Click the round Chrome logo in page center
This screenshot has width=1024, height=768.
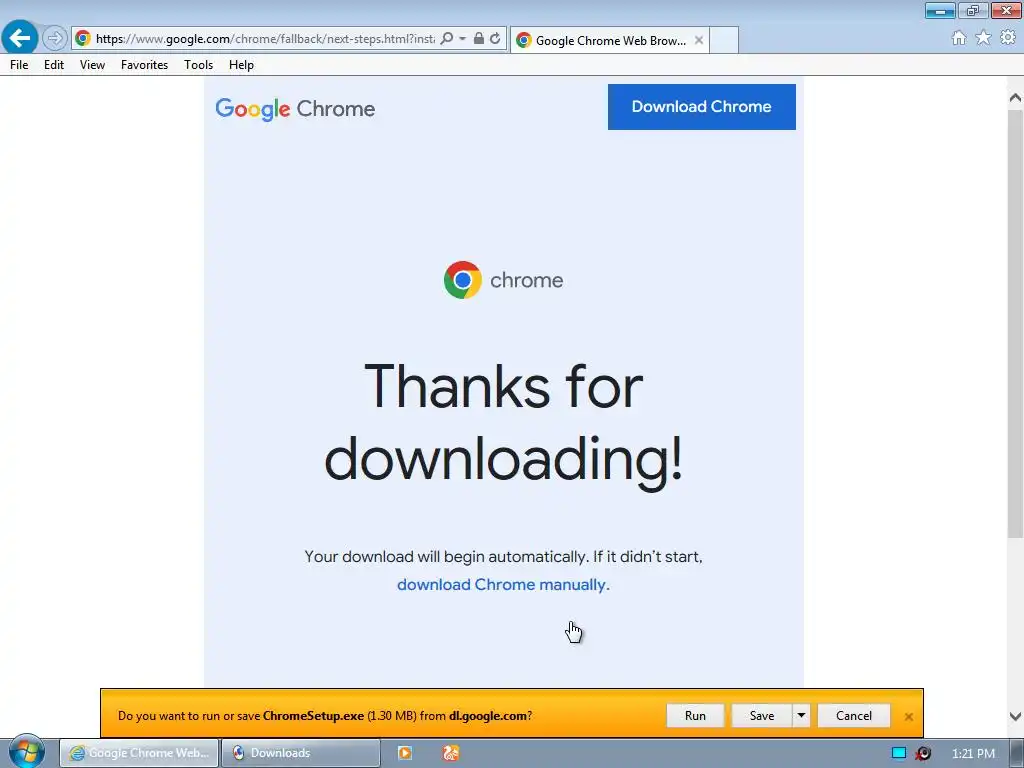[x=462, y=280]
